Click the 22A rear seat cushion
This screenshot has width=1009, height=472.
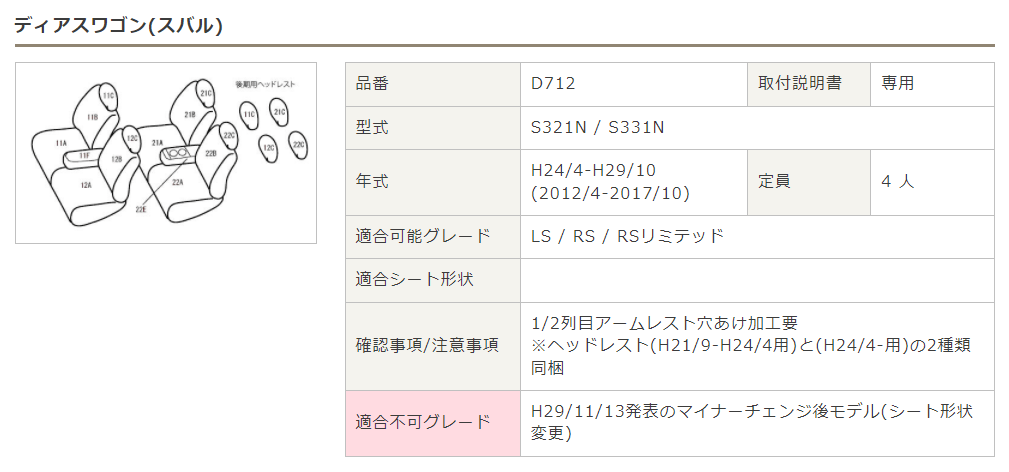tap(177, 184)
